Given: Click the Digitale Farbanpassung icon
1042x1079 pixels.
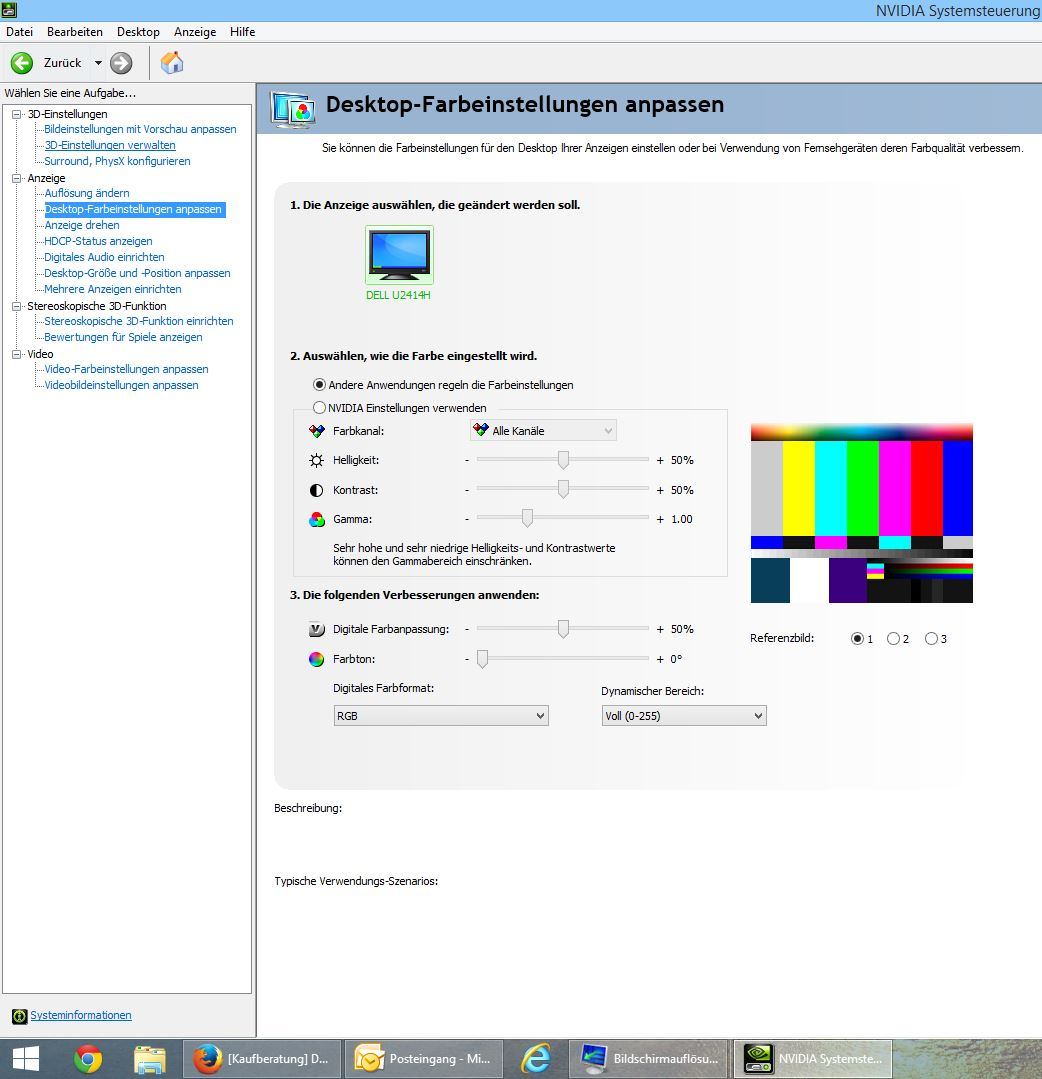Looking at the screenshot, I should tap(317, 629).
